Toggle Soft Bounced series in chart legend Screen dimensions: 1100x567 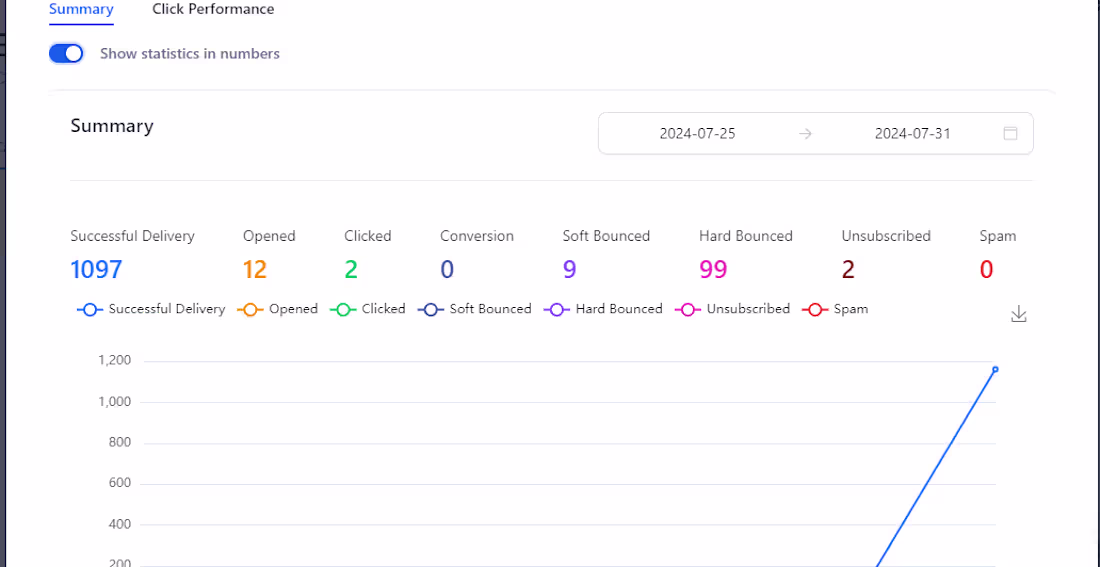[x=475, y=309]
